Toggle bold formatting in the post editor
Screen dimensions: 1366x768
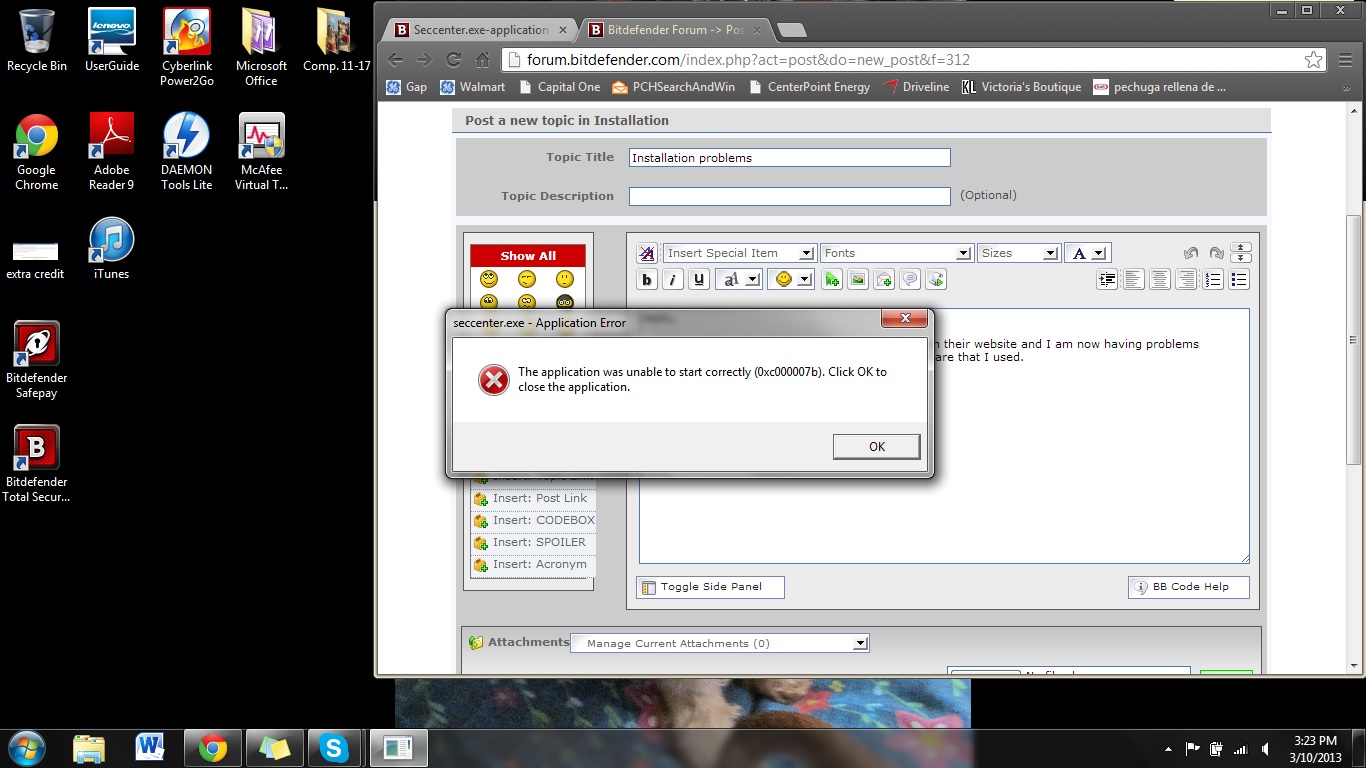coord(647,280)
